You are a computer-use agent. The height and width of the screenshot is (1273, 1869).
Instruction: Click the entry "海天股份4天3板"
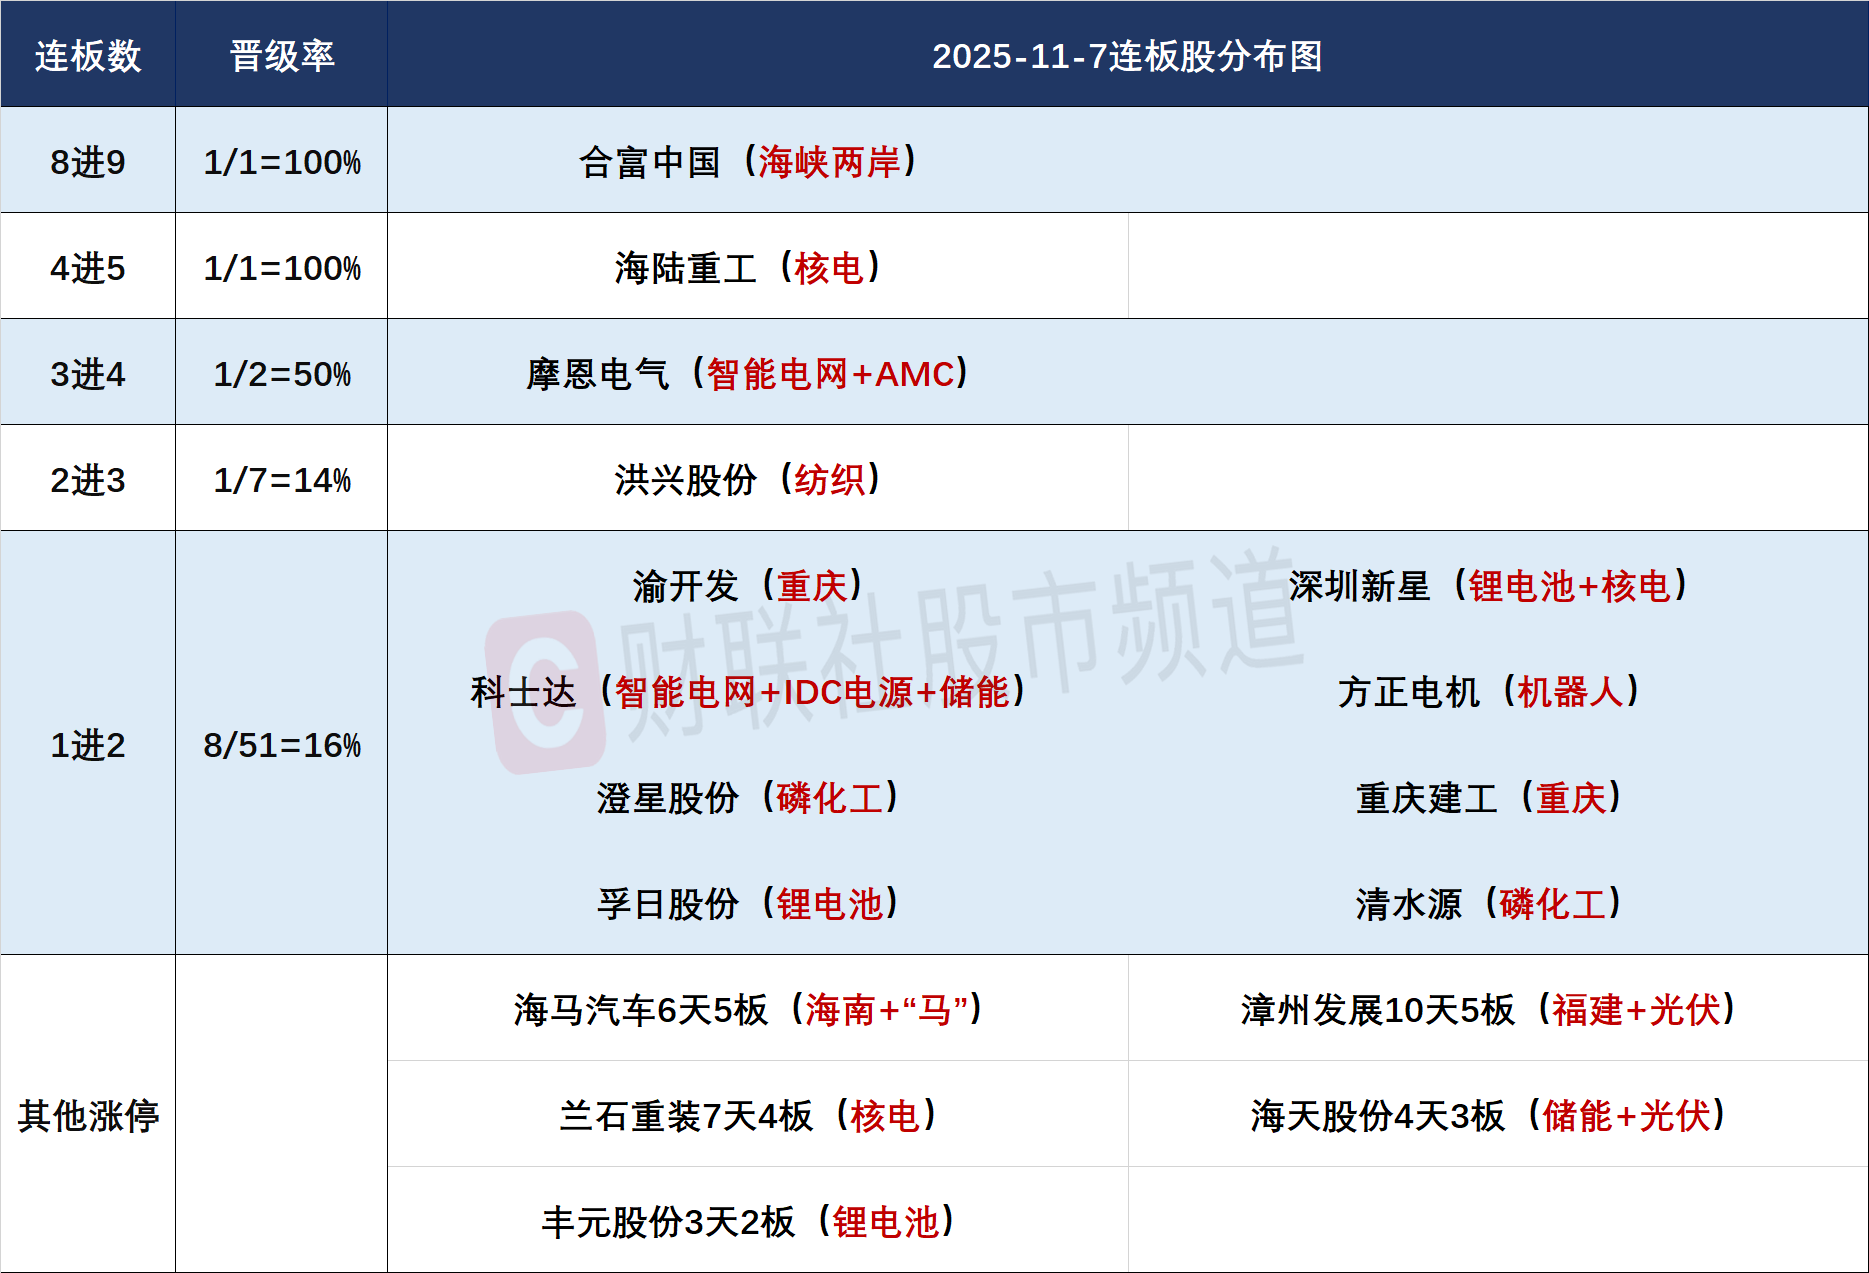pyautogui.click(x=1378, y=1115)
